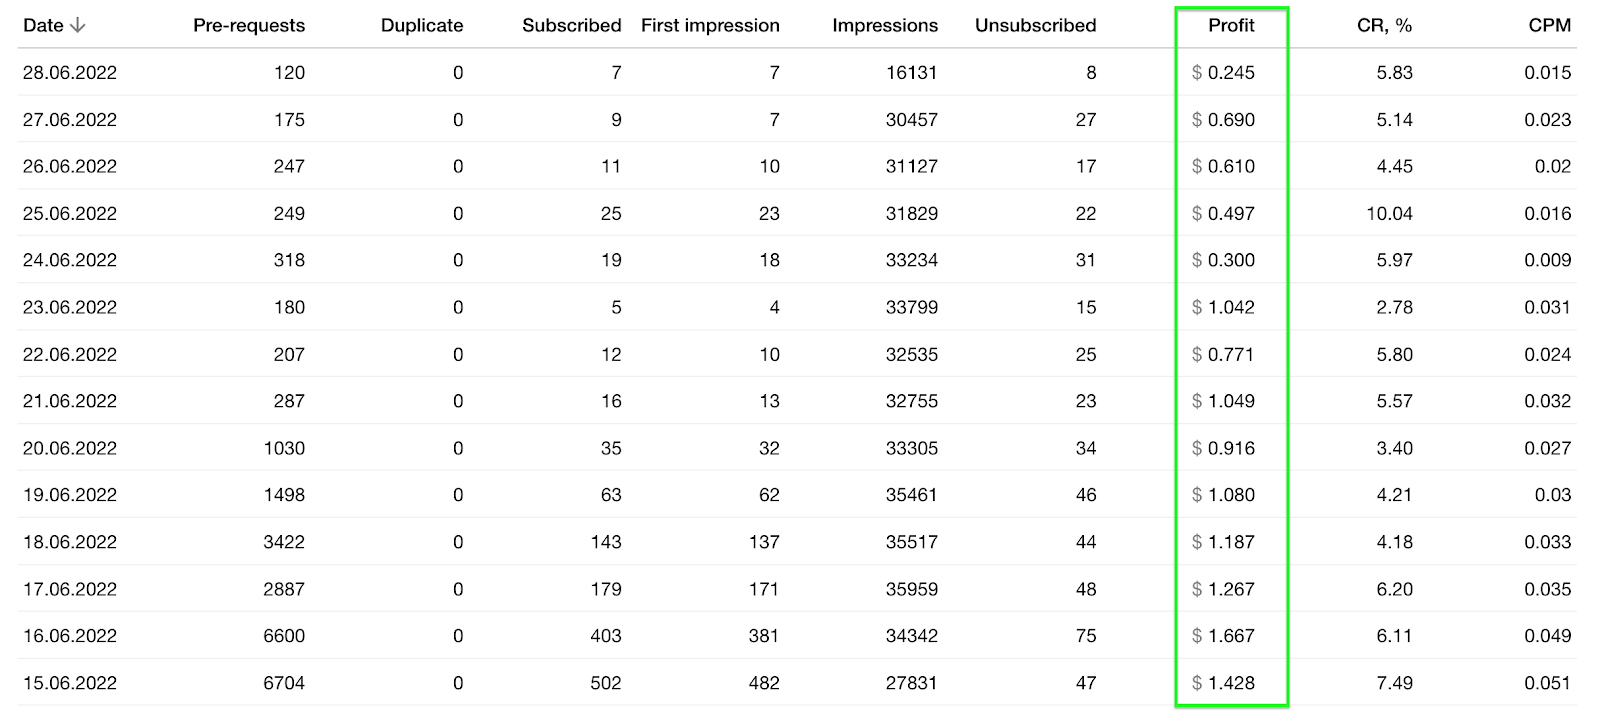
Task: Click the Subscribed column header
Action: [571, 25]
